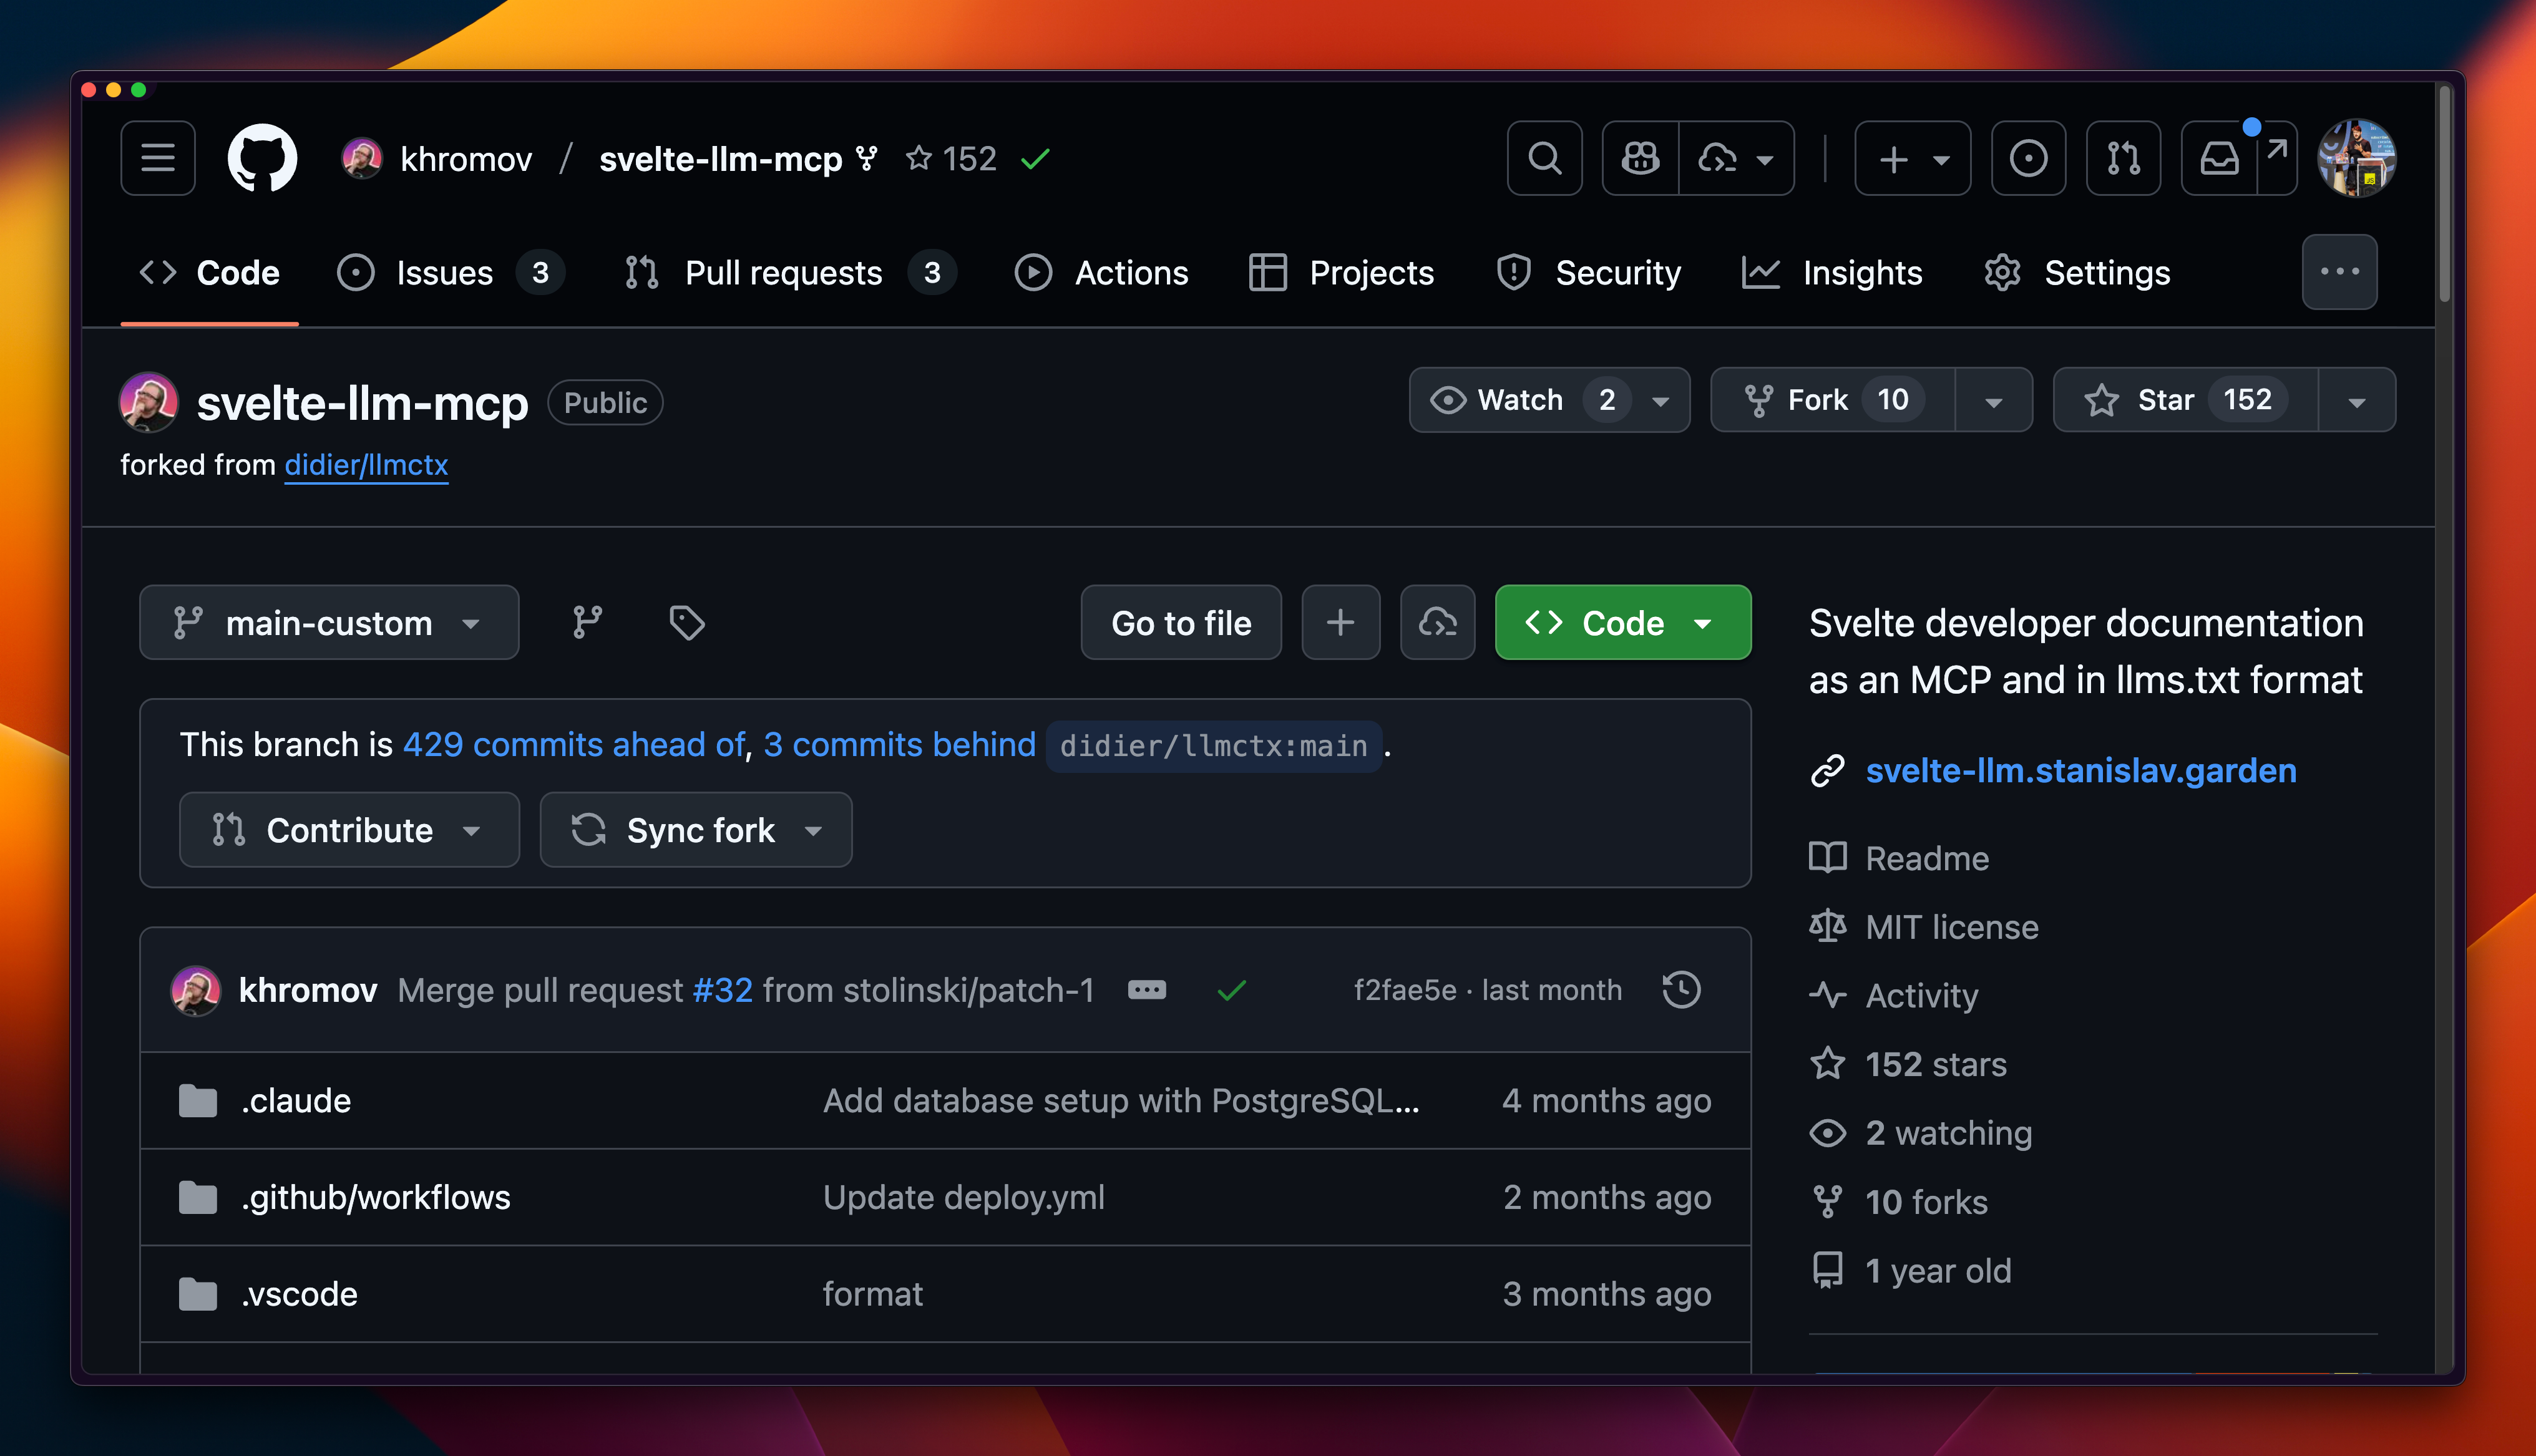The height and width of the screenshot is (1456, 2536).
Task: Click the search magnifier icon
Action: point(1544,158)
